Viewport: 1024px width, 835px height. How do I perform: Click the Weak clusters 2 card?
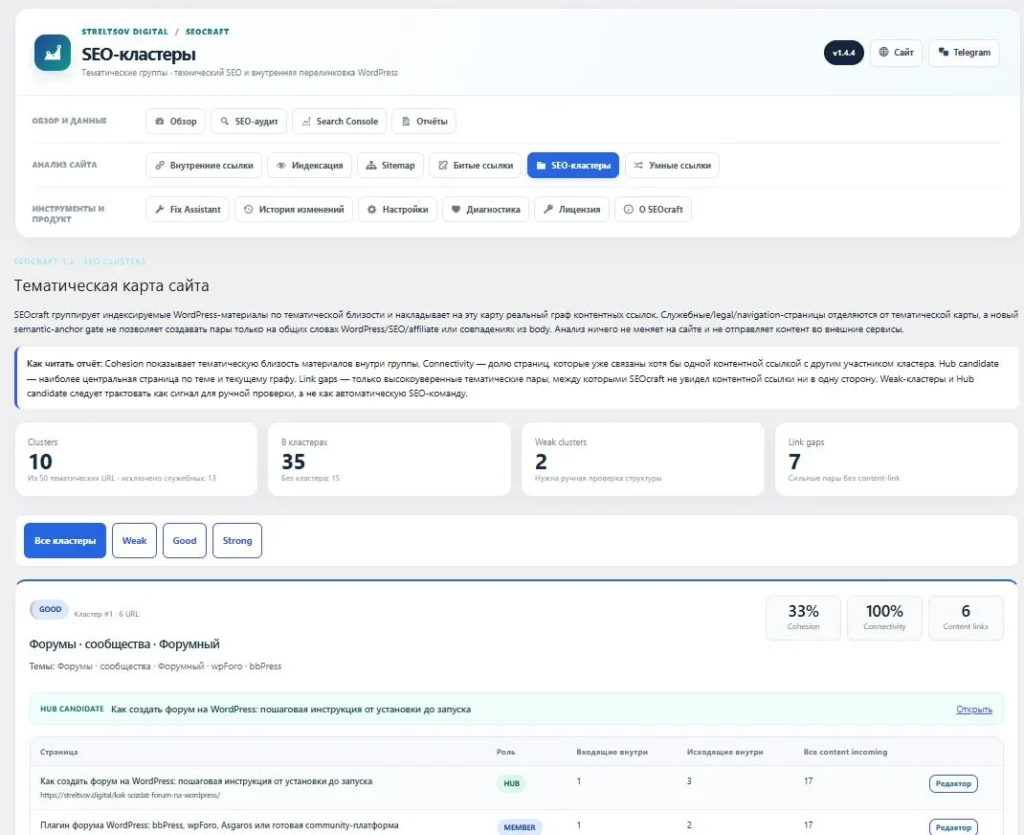(643, 459)
